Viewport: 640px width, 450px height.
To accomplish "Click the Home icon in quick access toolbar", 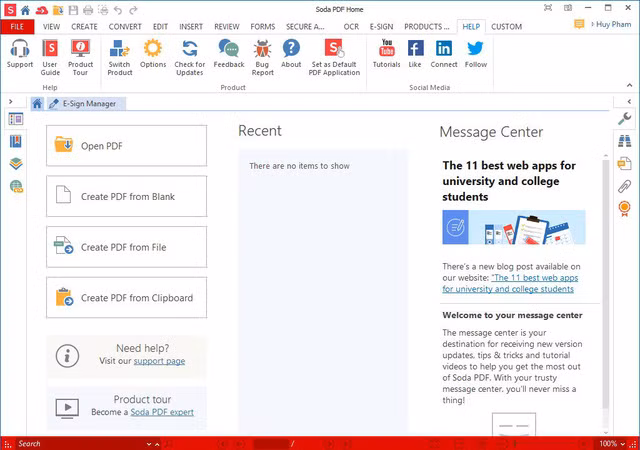I will [x=25, y=10].
